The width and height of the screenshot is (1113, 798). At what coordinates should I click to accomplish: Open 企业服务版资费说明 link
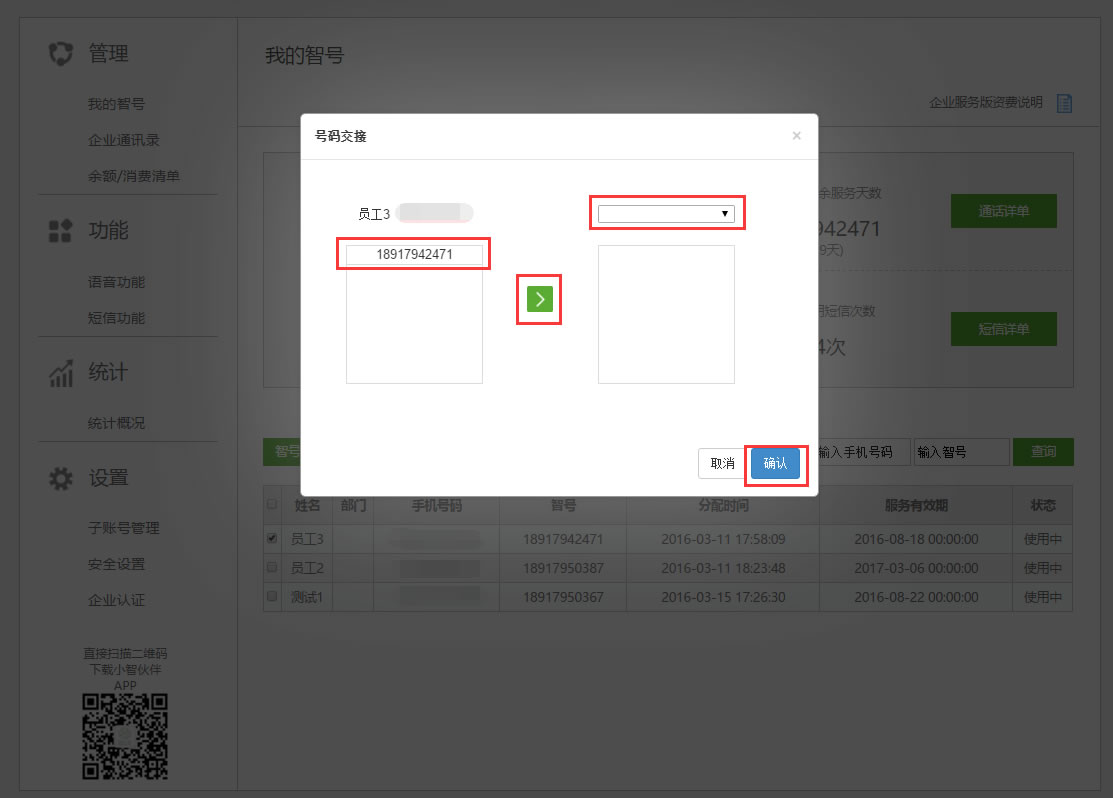tap(986, 103)
